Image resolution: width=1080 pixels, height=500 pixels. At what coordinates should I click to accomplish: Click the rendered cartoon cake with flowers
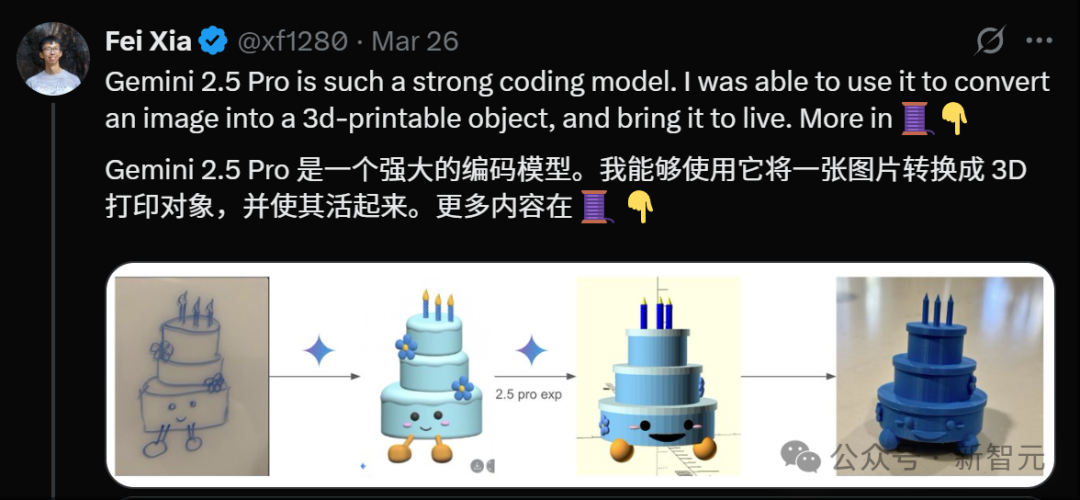(431, 376)
